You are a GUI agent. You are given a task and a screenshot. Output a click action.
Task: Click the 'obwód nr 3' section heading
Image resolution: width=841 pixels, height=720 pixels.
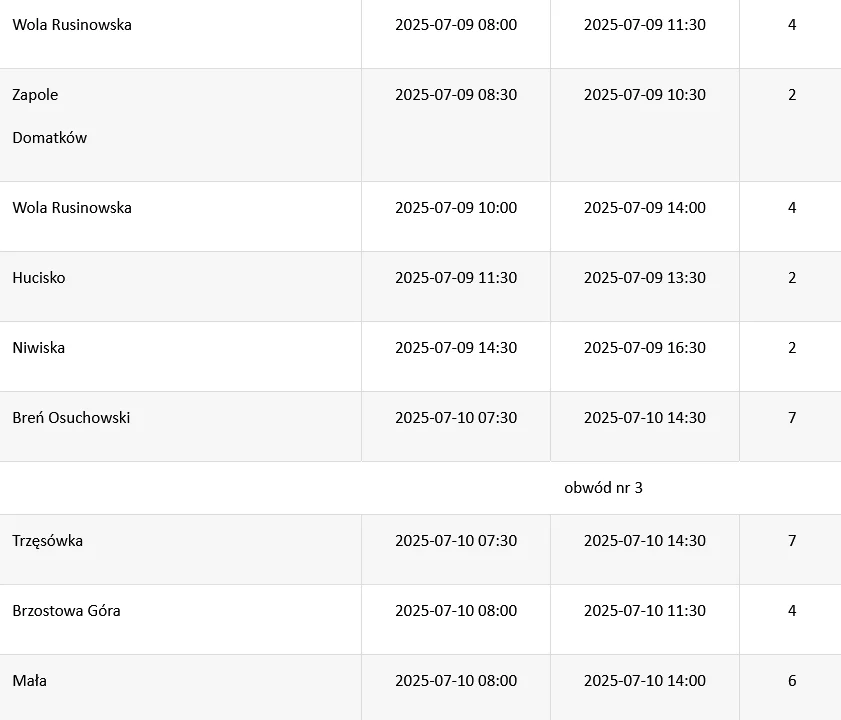click(x=603, y=488)
